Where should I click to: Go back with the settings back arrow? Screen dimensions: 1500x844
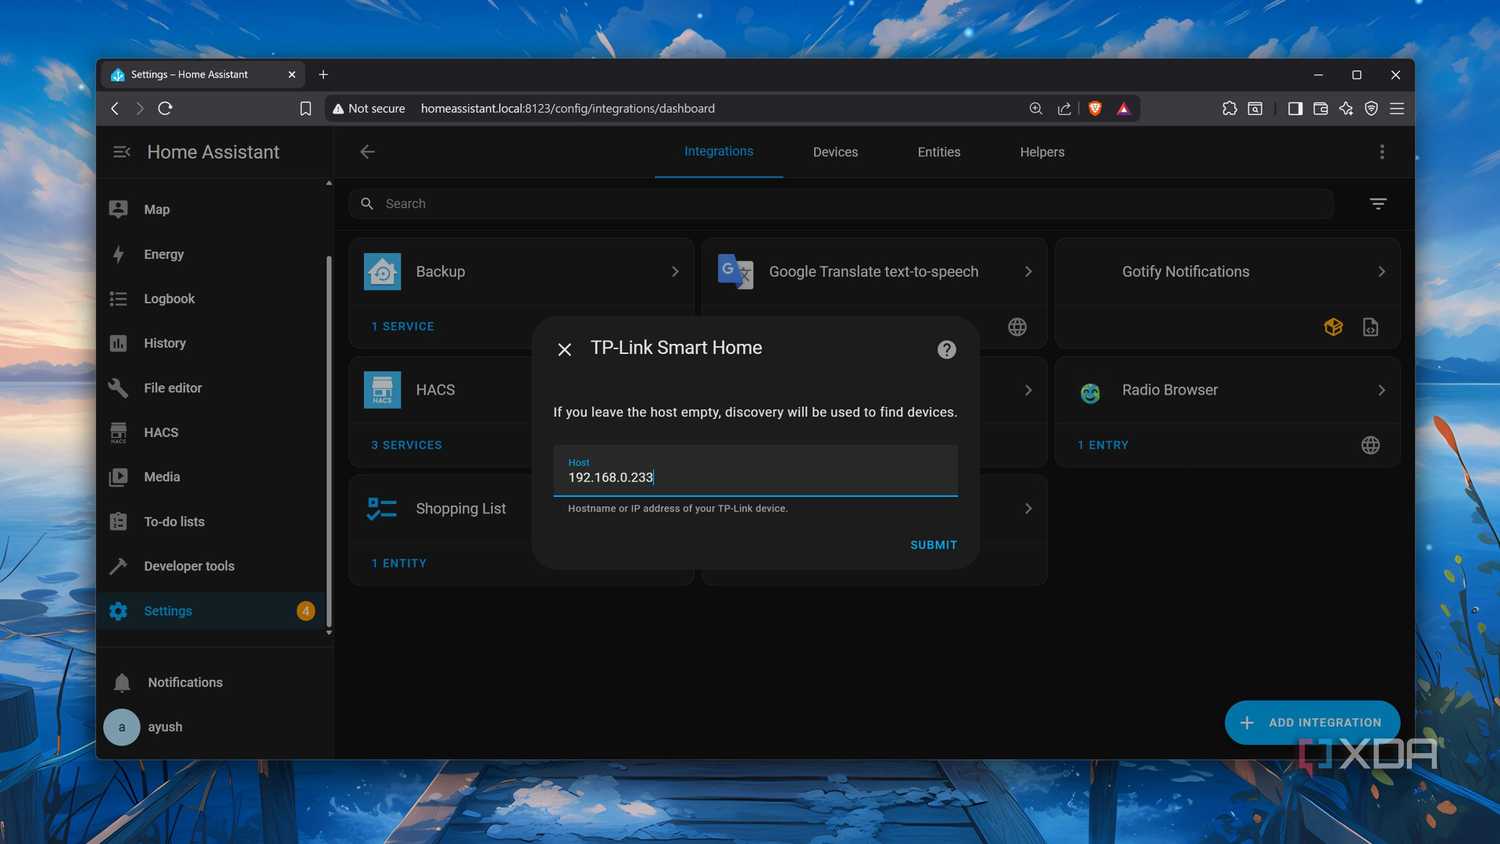pyautogui.click(x=367, y=152)
